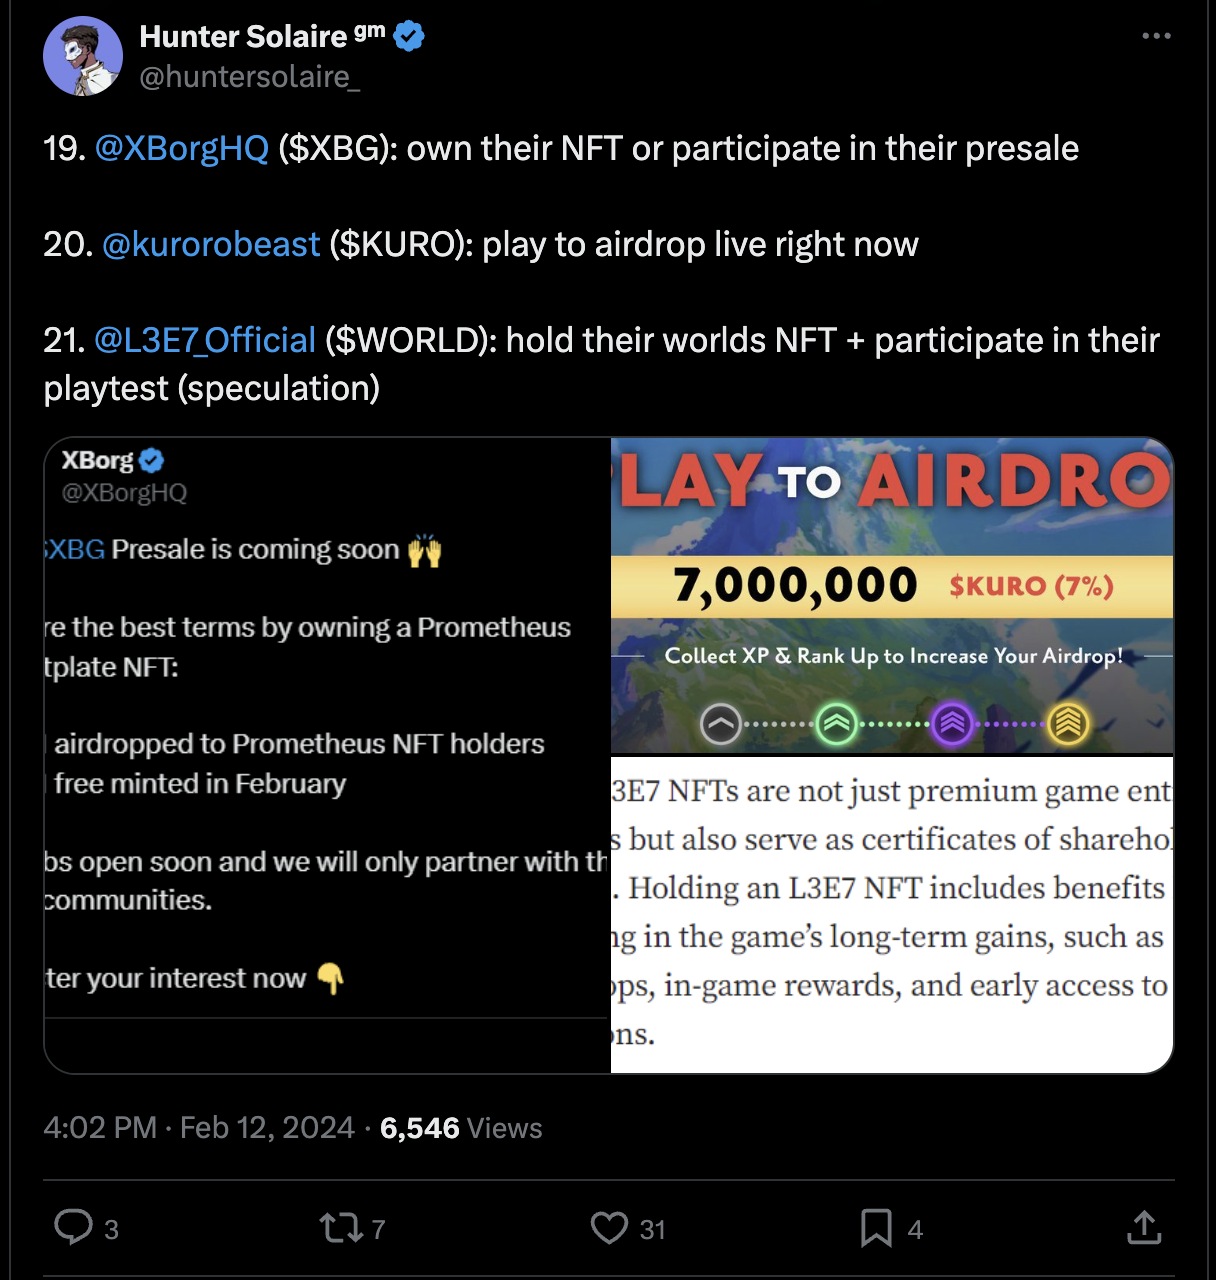Open the share tweet icon
This screenshot has width=1216, height=1280.
[1144, 1227]
